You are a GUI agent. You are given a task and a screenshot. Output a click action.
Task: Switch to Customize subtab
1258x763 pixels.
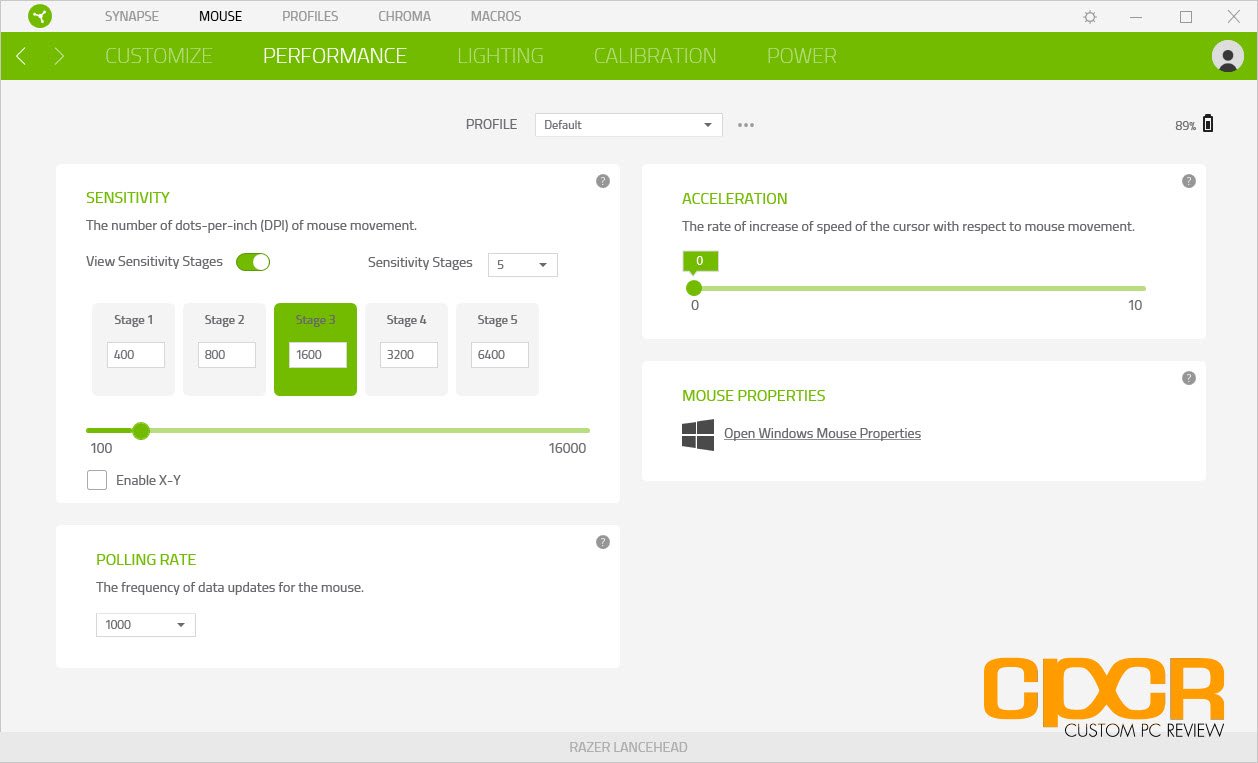(x=159, y=56)
